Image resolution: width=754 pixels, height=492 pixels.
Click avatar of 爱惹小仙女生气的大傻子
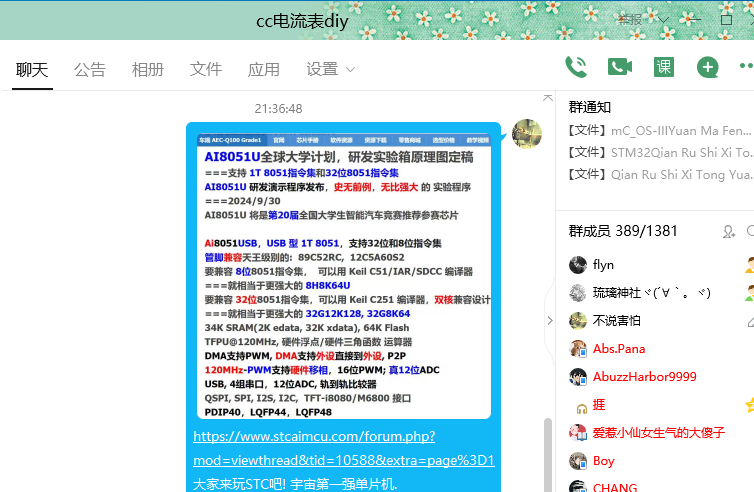click(x=578, y=433)
